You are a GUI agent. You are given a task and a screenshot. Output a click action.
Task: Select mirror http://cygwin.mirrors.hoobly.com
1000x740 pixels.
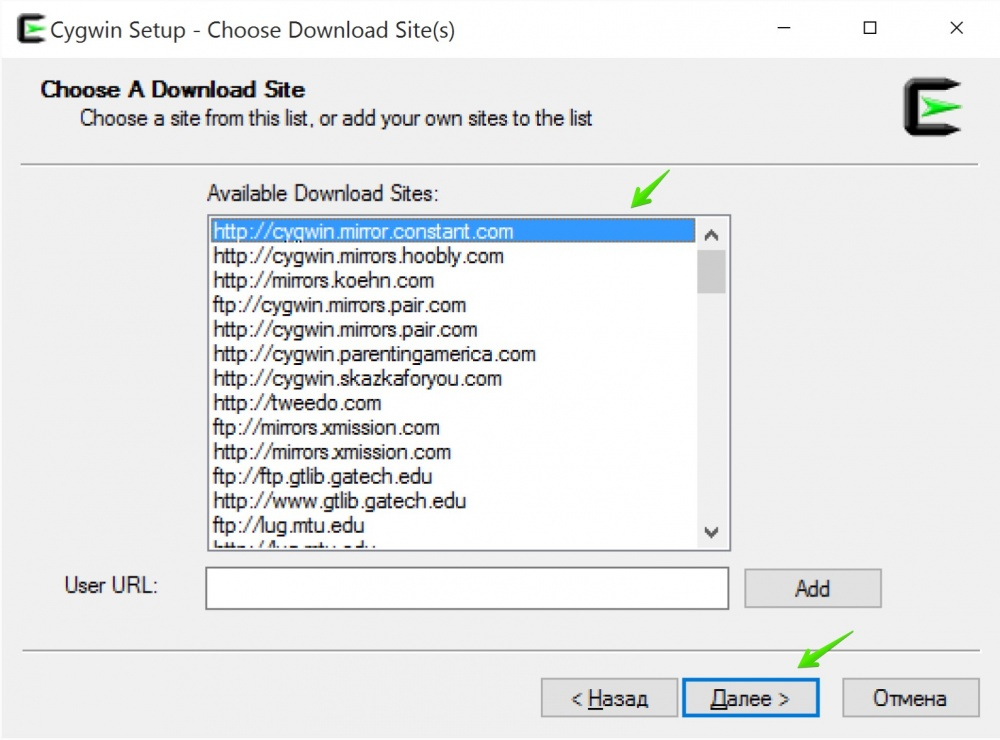tap(453, 256)
